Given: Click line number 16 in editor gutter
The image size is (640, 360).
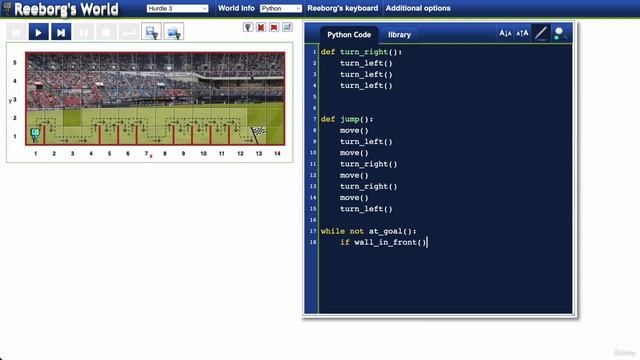Looking at the screenshot, I should pos(313,220).
